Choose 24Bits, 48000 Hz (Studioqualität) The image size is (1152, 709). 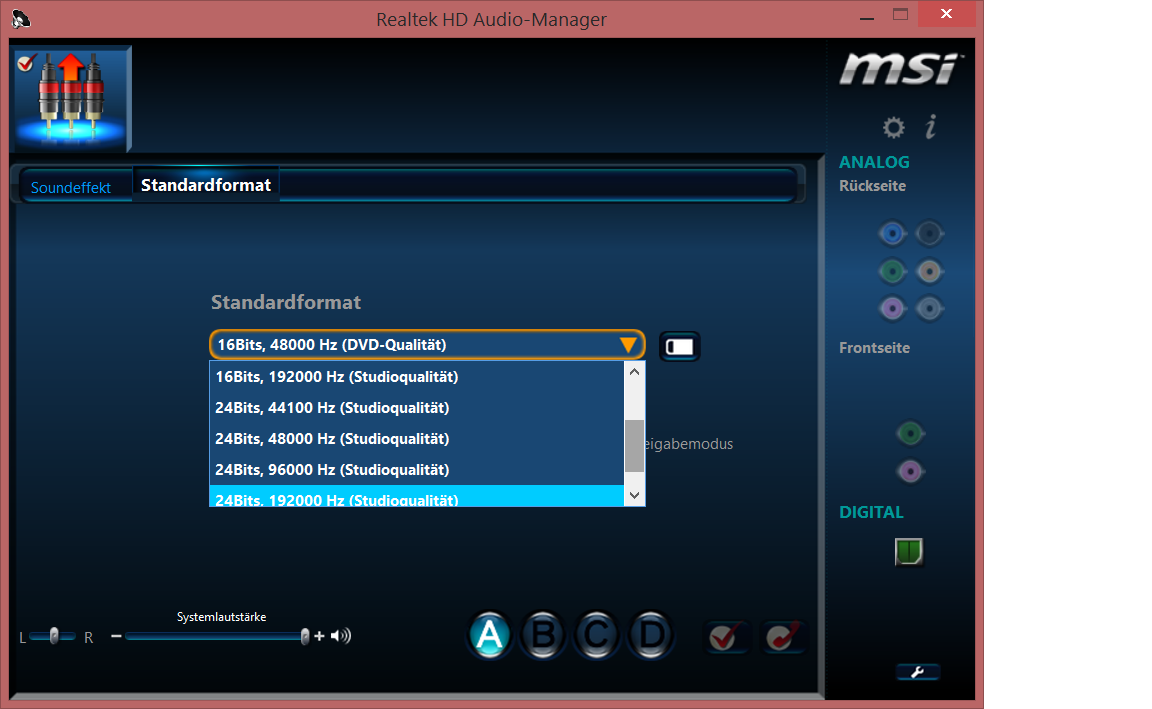pyautogui.click(x=417, y=438)
